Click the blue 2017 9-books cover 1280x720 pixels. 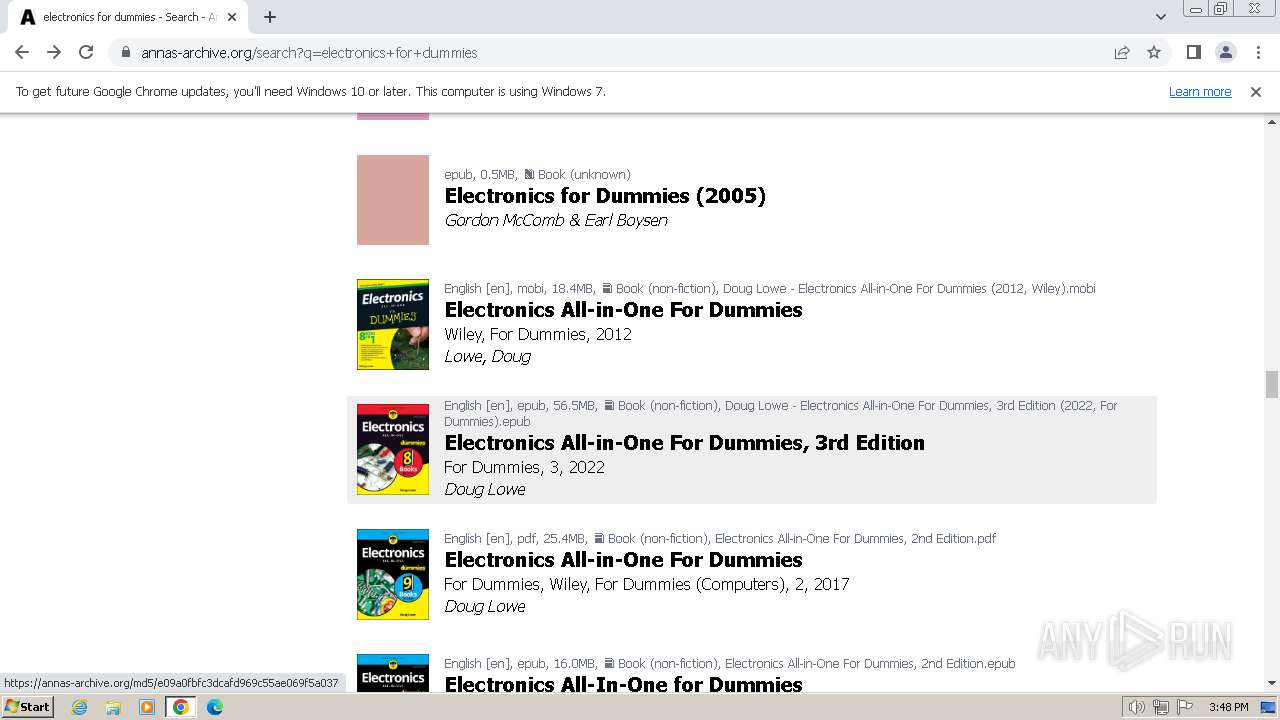click(393, 574)
